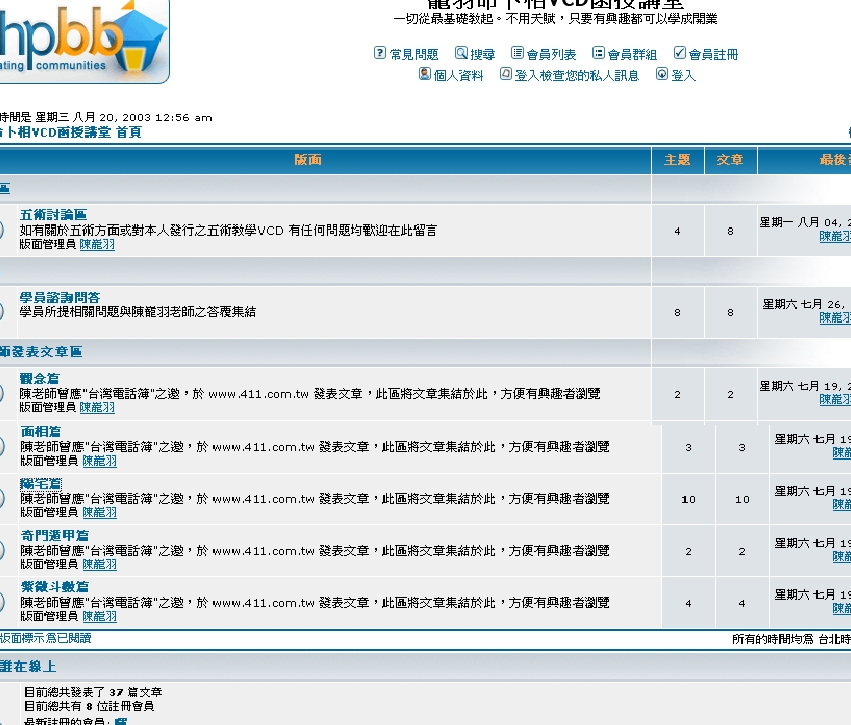Click the 搜尋 search icon

tap(461, 53)
